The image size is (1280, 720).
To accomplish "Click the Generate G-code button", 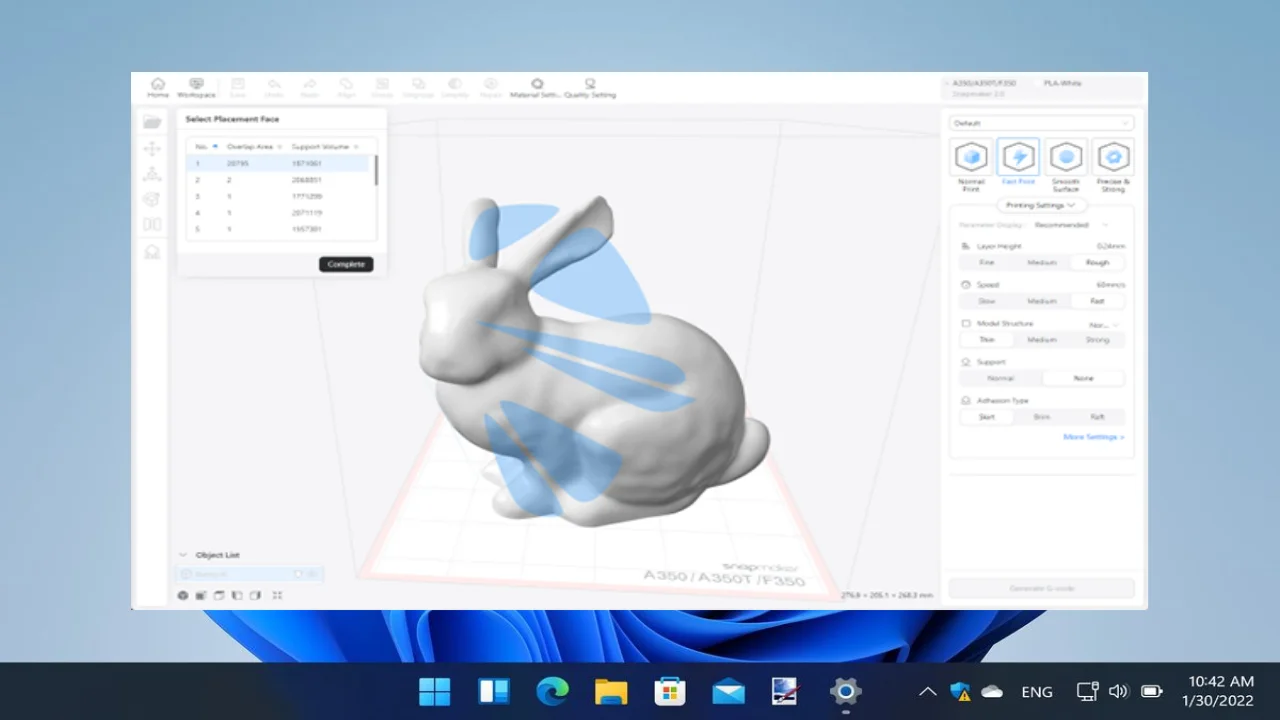I will (x=1041, y=588).
